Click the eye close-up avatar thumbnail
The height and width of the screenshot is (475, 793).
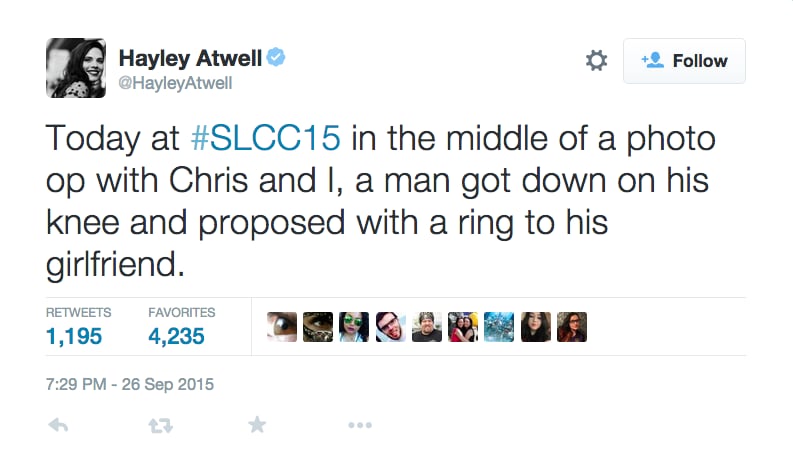tap(282, 327)
